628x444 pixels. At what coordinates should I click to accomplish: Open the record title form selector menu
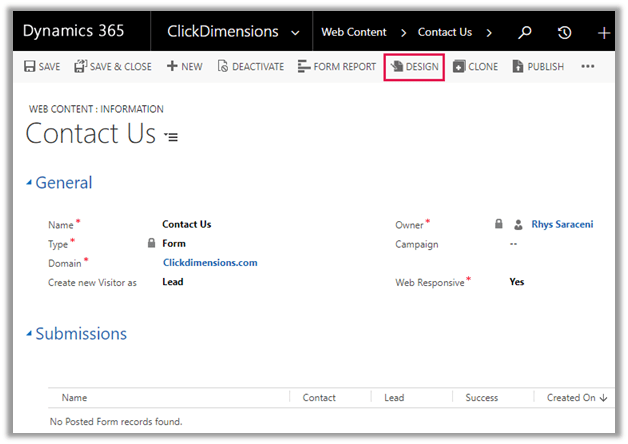pos(171,137)
